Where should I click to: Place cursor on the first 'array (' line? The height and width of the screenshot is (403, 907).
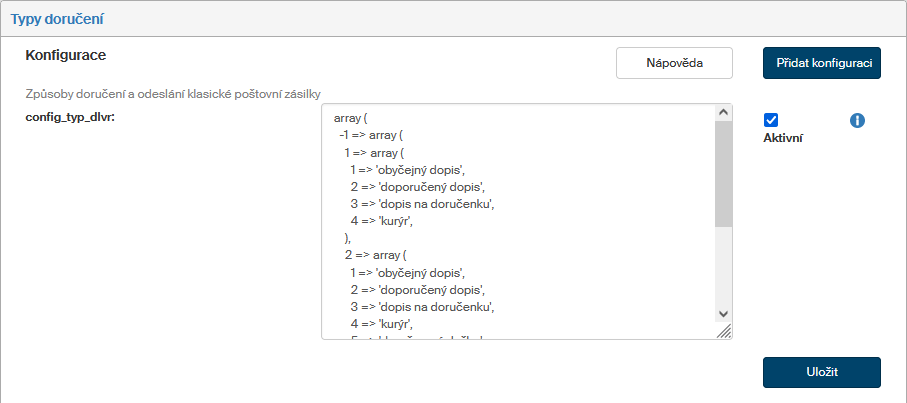pos(352,118)
